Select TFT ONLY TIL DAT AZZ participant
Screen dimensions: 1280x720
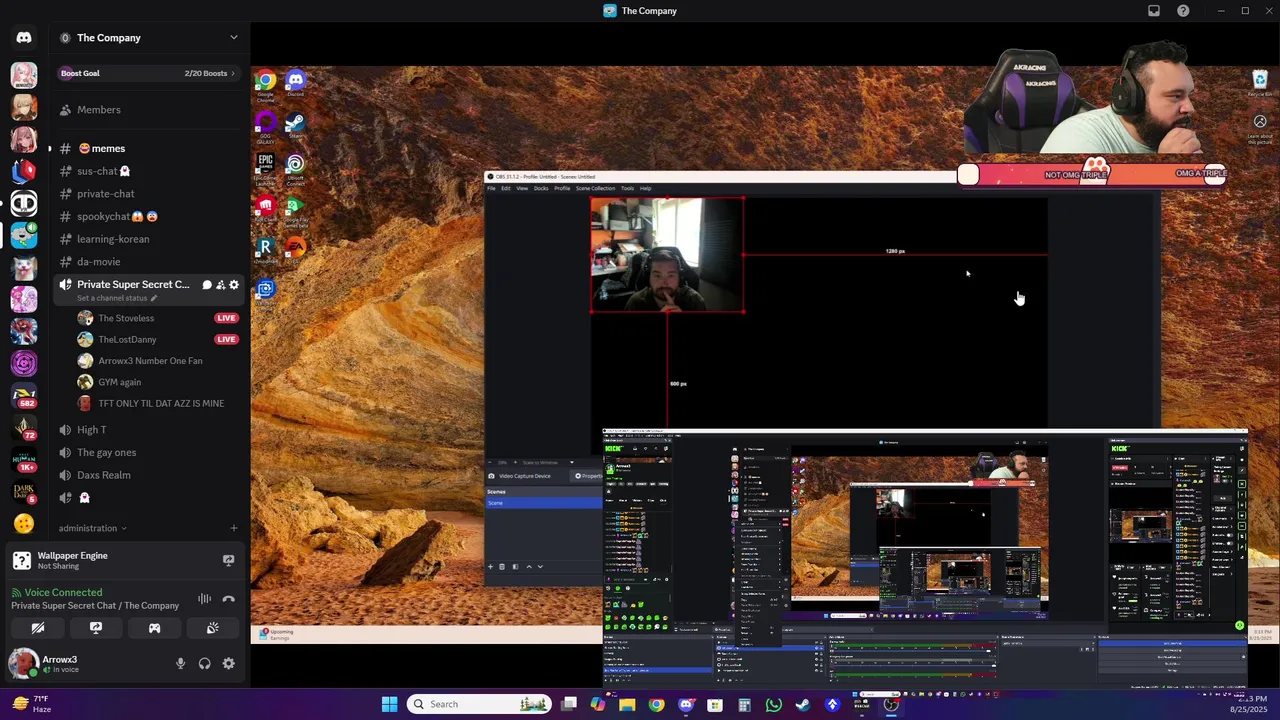click(148, 403)
